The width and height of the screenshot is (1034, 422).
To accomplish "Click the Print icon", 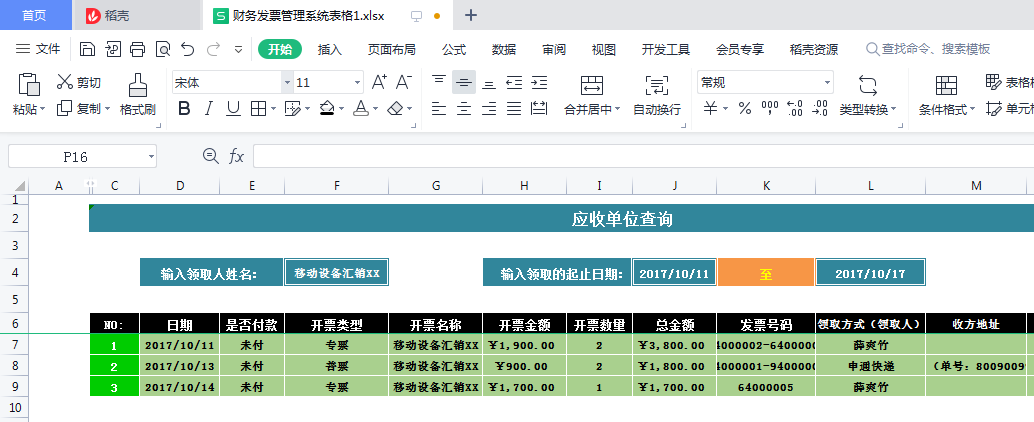I will point(137,49).
